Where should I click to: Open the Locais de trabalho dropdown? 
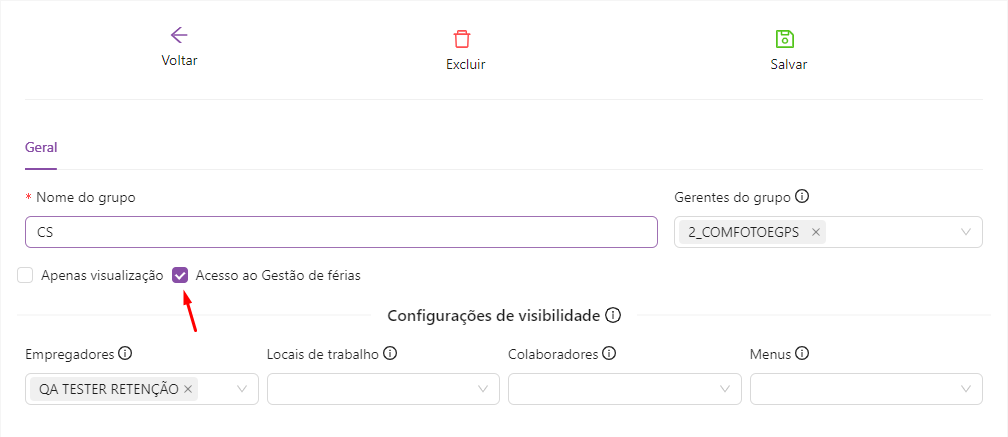(x=483, y=389)
